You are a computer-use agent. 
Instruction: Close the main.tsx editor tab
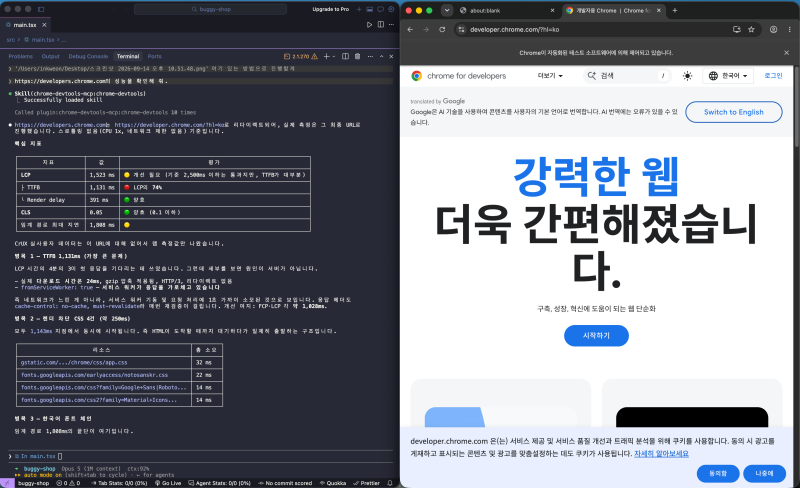(44, 25)
